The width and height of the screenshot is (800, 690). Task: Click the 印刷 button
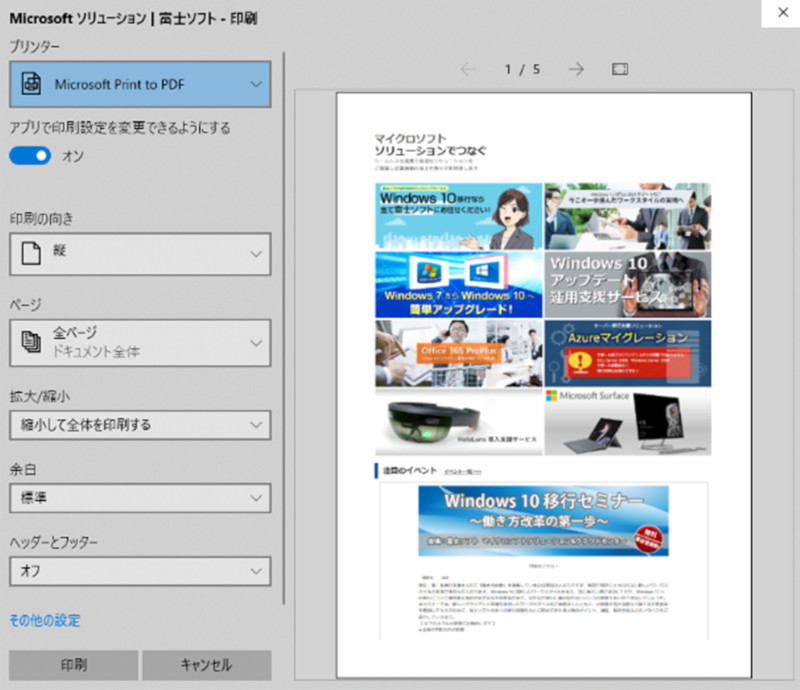coord(73,665)
